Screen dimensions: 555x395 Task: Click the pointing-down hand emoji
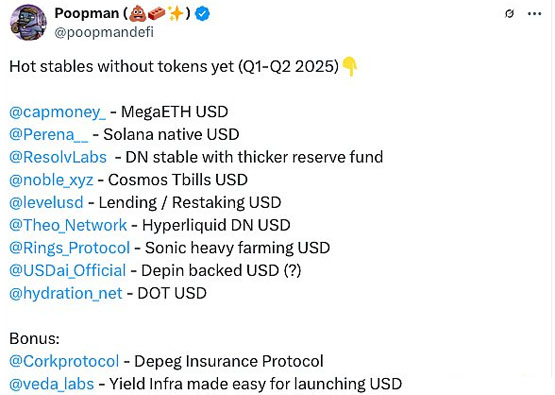click(350, 66)
